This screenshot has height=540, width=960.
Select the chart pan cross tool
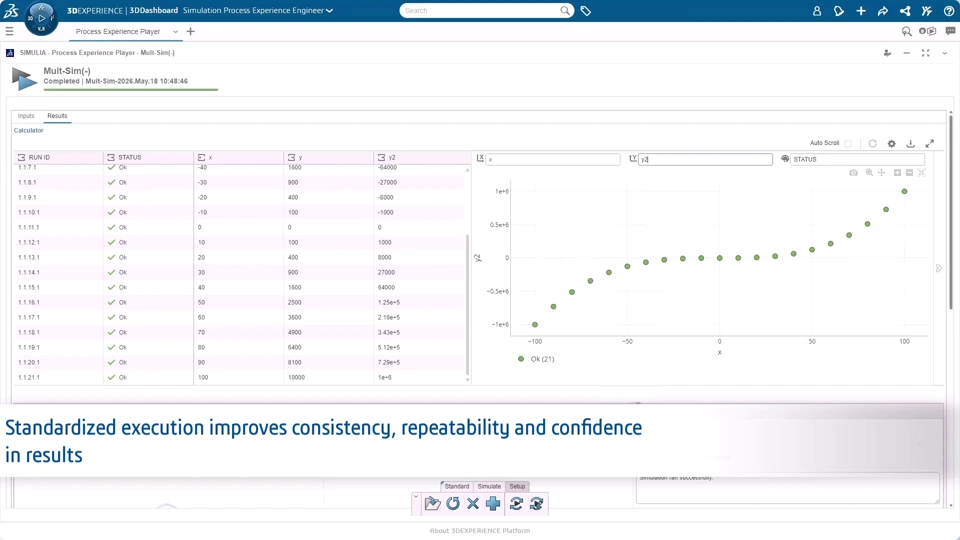tap(882, 173)
